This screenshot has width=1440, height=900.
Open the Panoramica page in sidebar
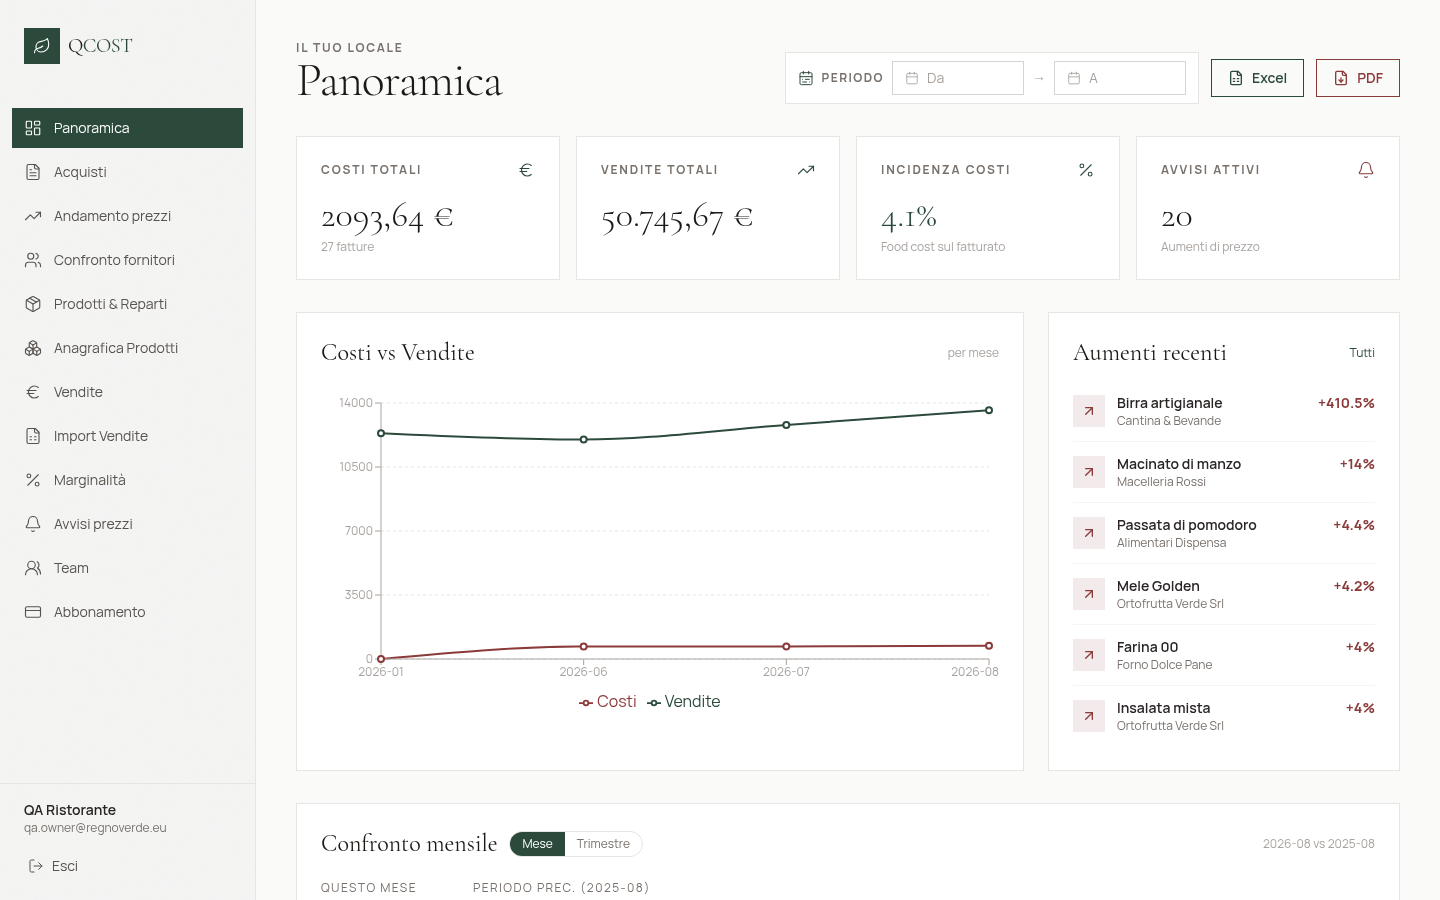pyautogui.click(x=127, y=128)
